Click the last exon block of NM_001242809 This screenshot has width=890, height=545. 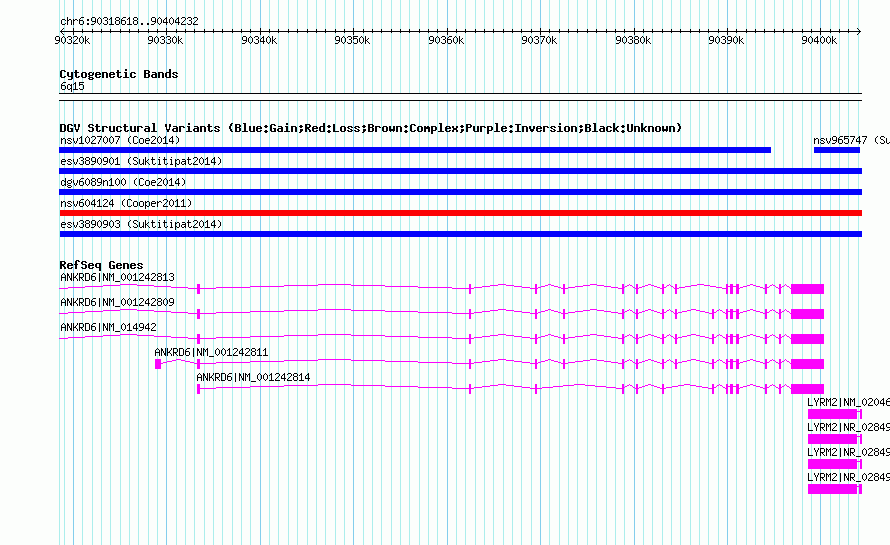[x=807, y=314]
